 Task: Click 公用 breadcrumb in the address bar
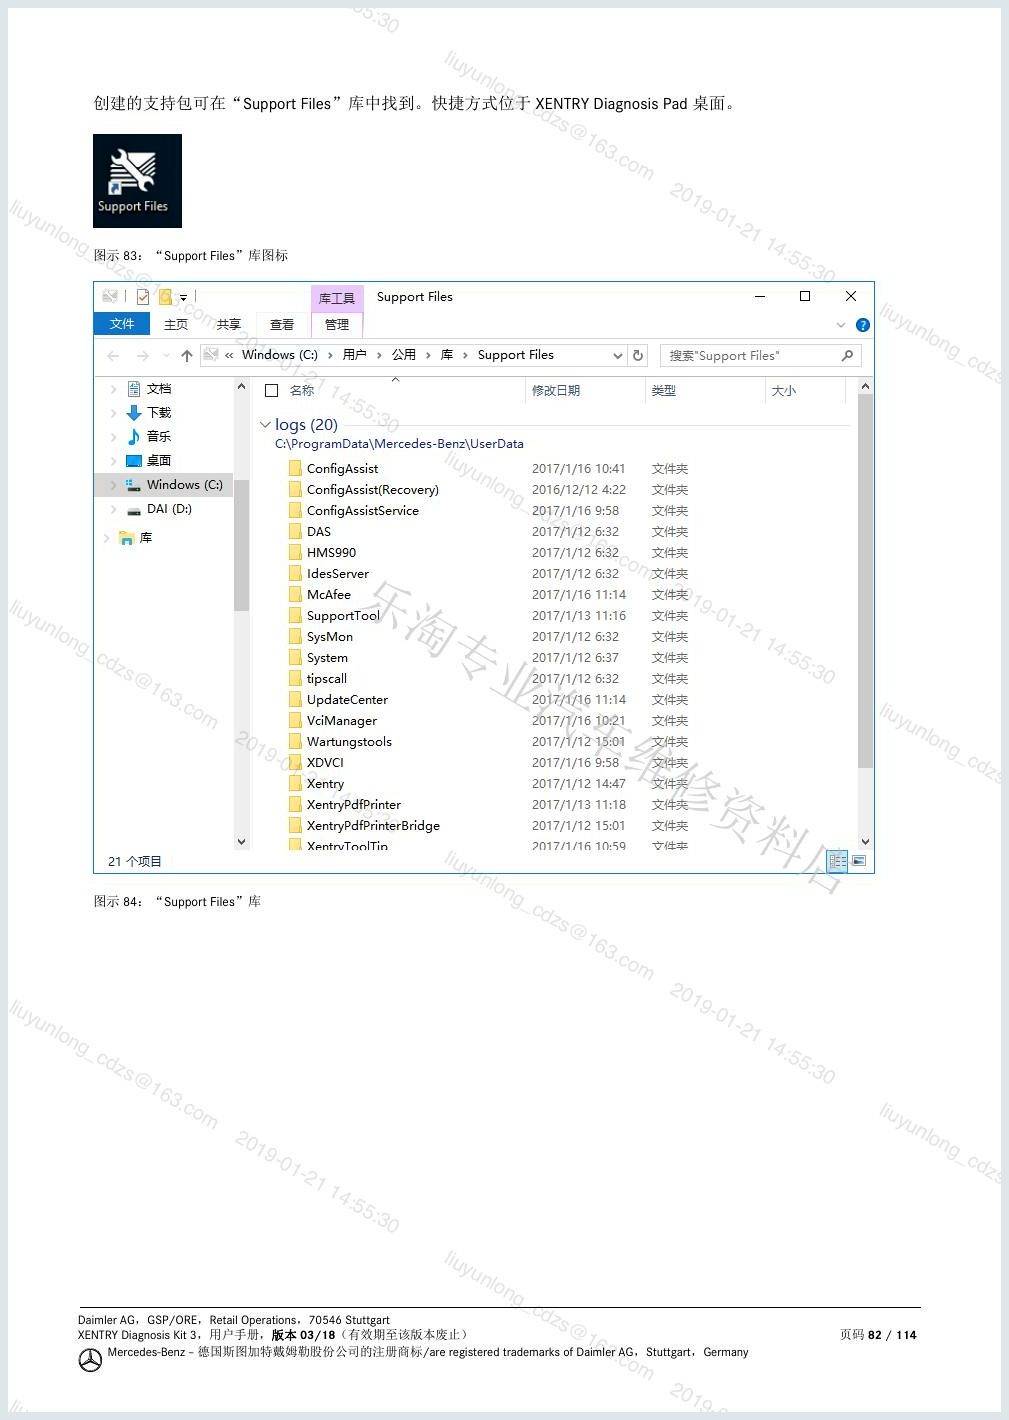click(404, 355)
